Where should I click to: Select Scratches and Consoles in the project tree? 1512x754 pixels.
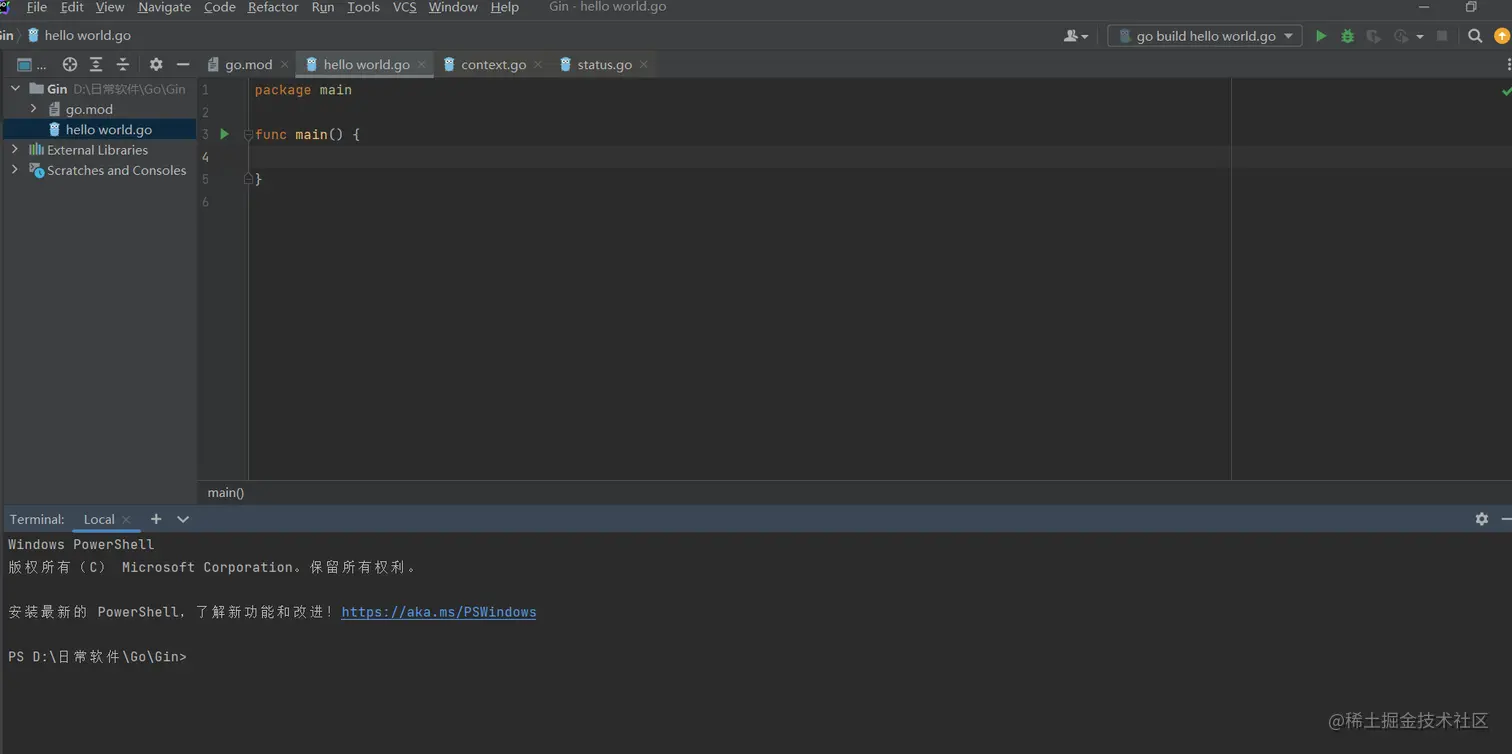point(116,170)
